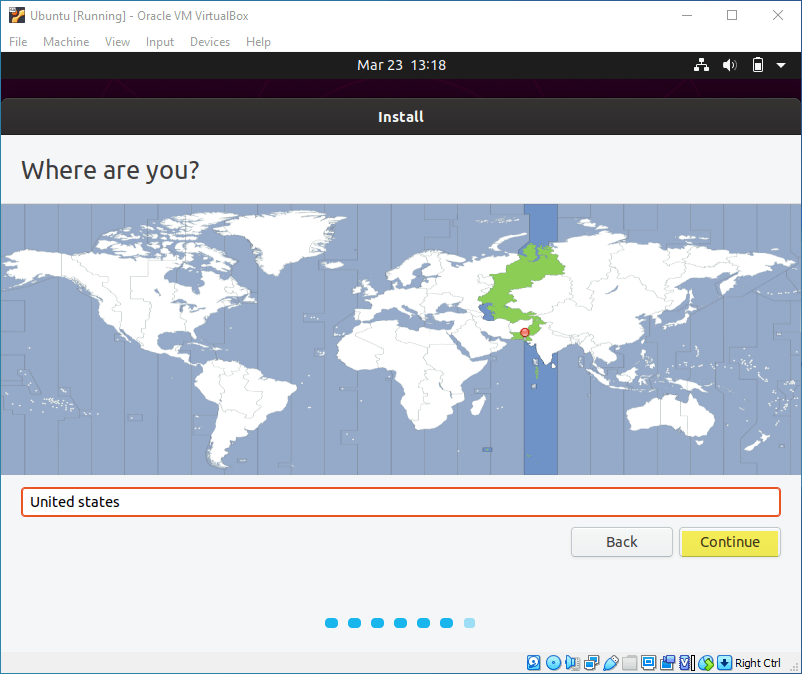This screenshot has width=802, height=674.
Task: Click the CPU virtualization indicator icon
Action: [686, 663]
